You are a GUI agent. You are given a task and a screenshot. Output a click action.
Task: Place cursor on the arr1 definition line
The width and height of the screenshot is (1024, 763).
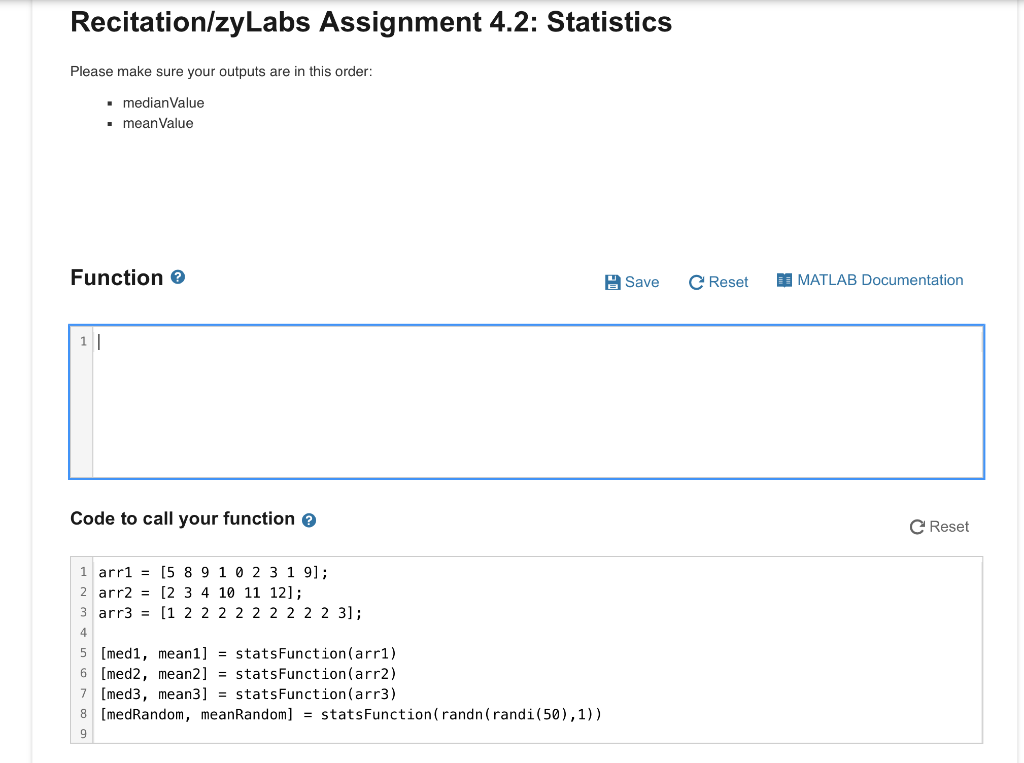tap(213, 572)
